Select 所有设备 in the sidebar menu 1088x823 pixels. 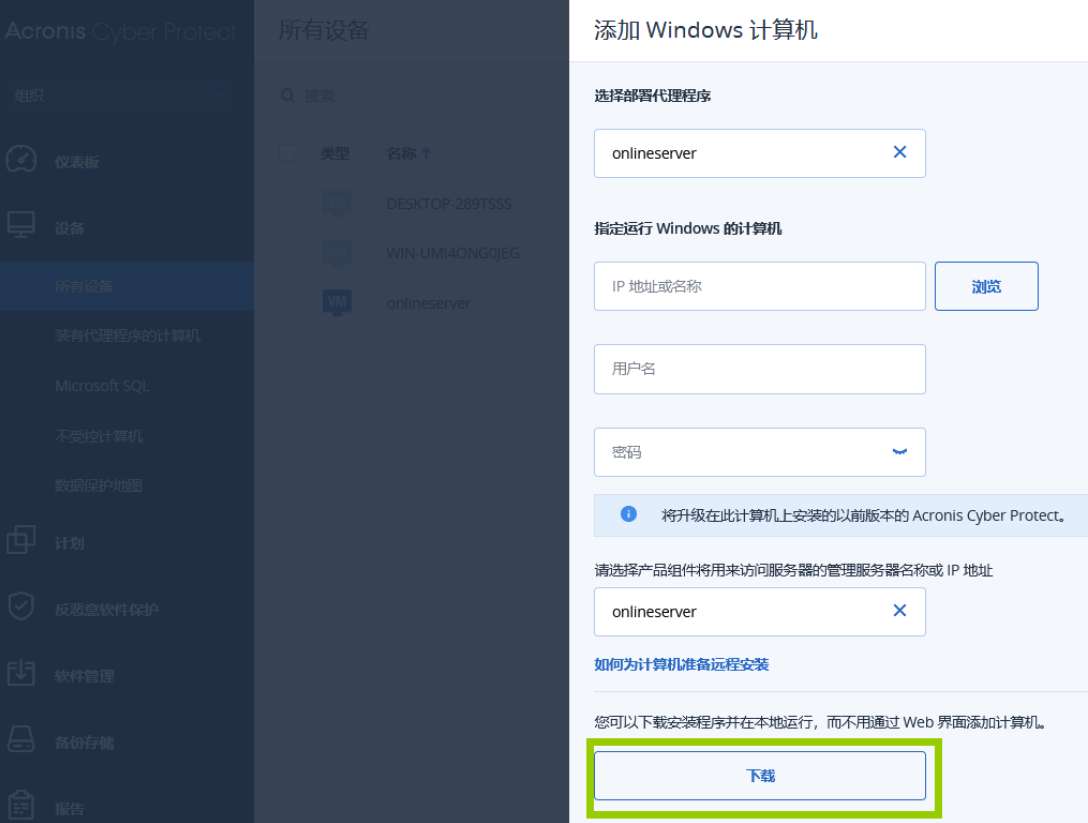pyautogui.click(x=127, y=286)
